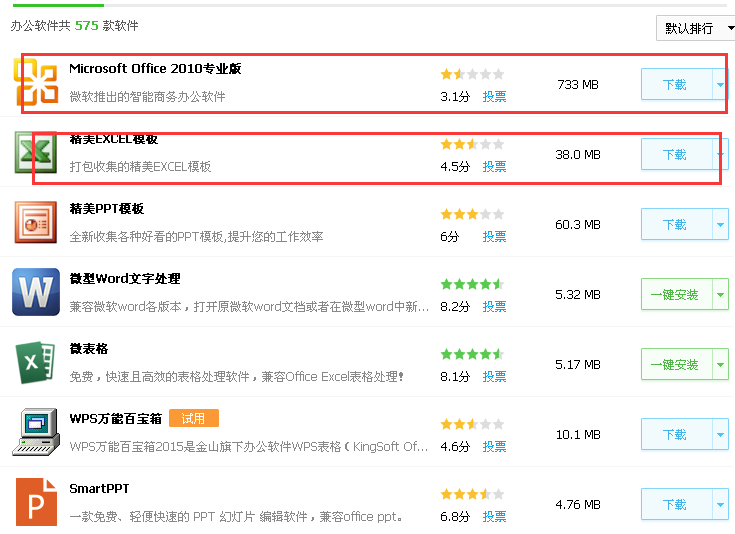Image resolution: width=735 pixels, height=534 pixels.
Task: Open the 精美PPT模板 title link
Action: pos(106,209)
